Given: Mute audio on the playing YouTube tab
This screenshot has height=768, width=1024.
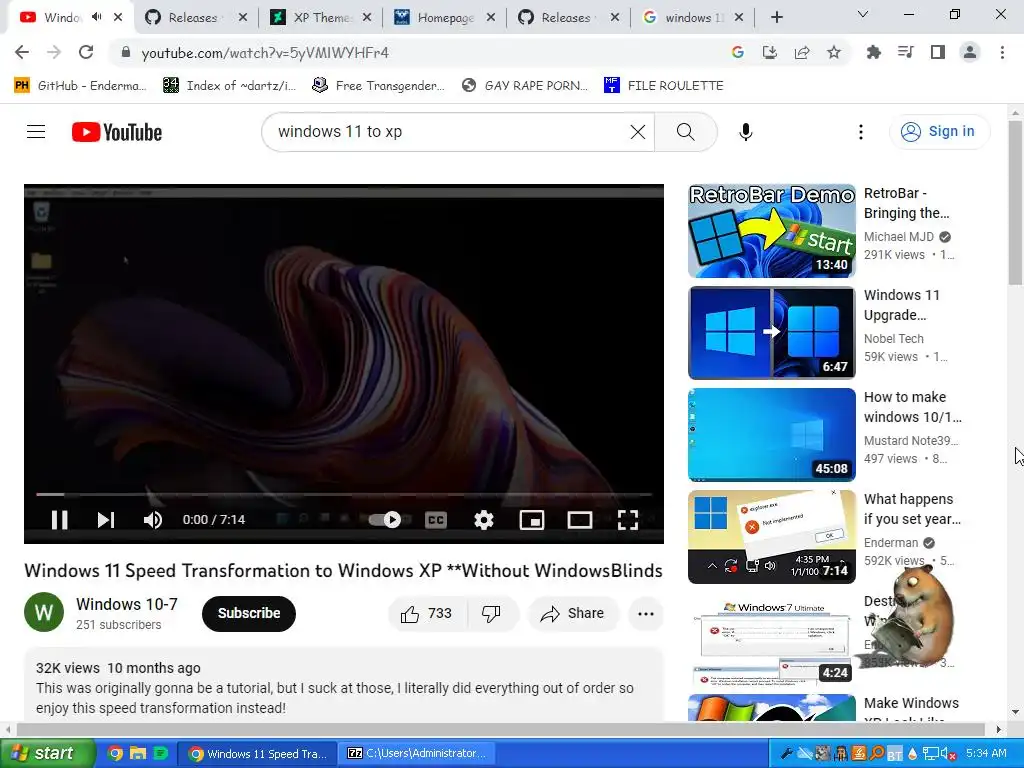Looking at the screenshot, I should (97, 17).
